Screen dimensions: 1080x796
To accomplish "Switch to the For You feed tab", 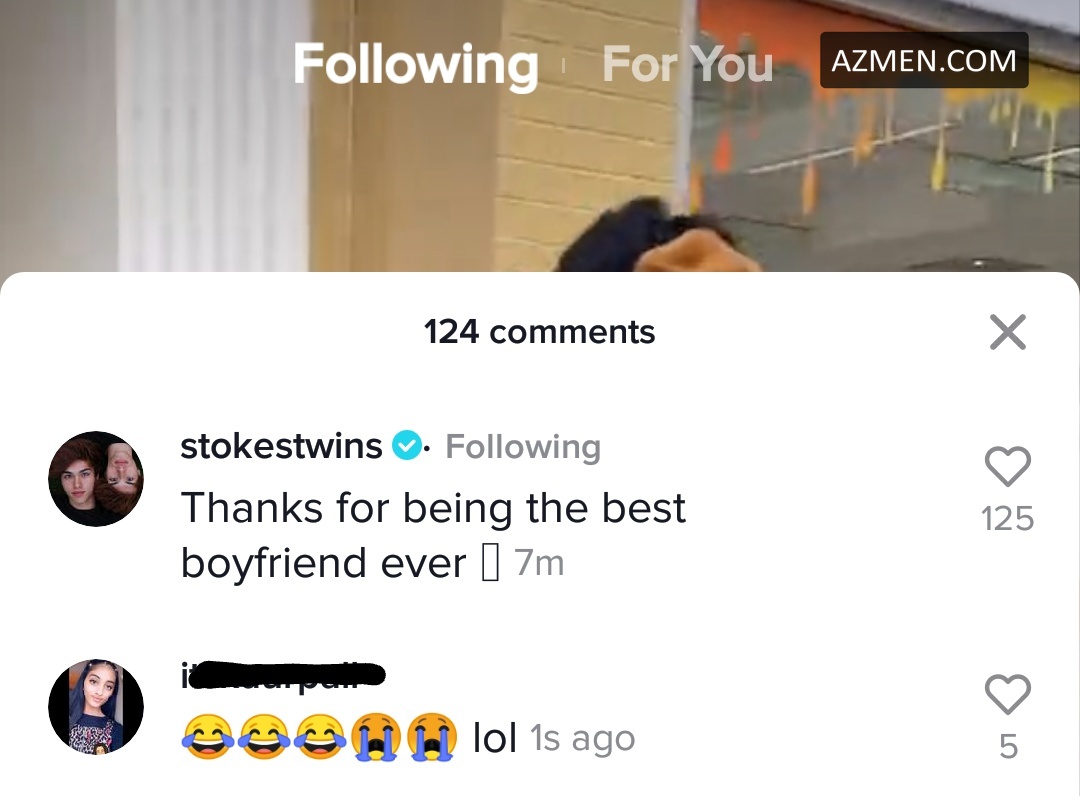I will (687, 64).
